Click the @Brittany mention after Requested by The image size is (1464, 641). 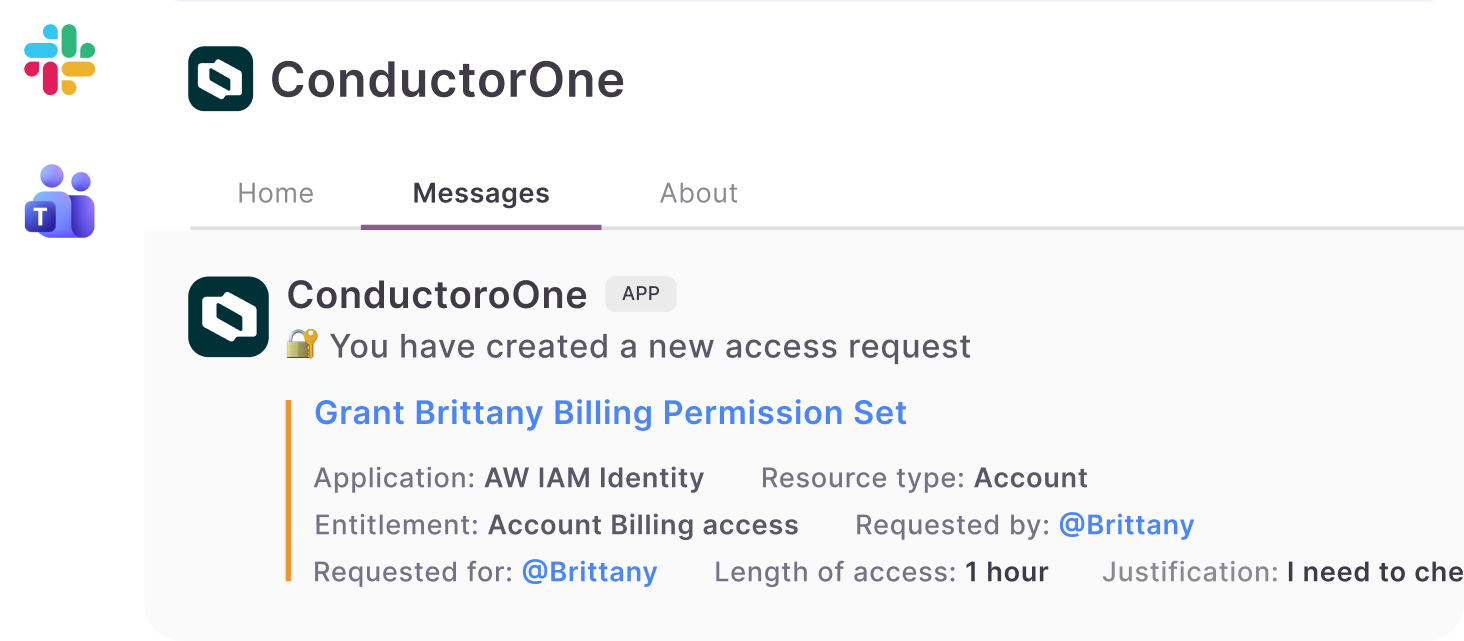(x=1126, y=525)
